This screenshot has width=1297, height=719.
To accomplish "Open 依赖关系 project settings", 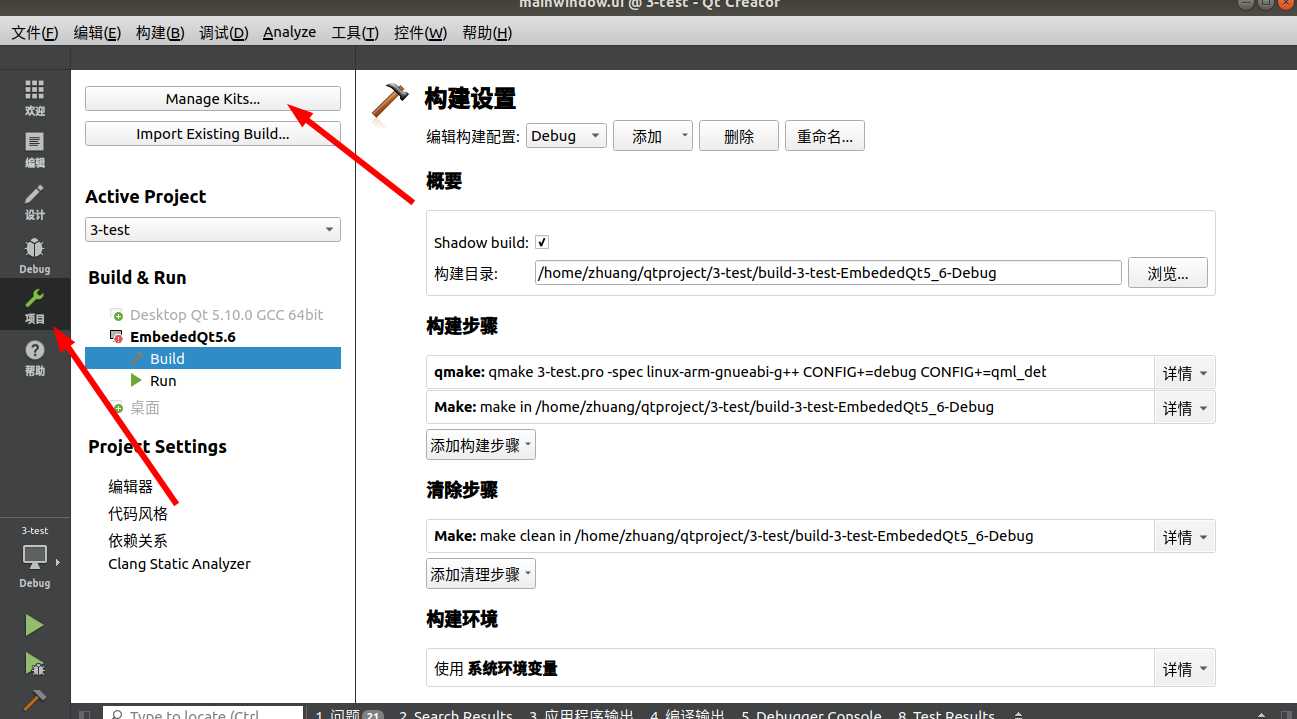I will tap(138, 540).
